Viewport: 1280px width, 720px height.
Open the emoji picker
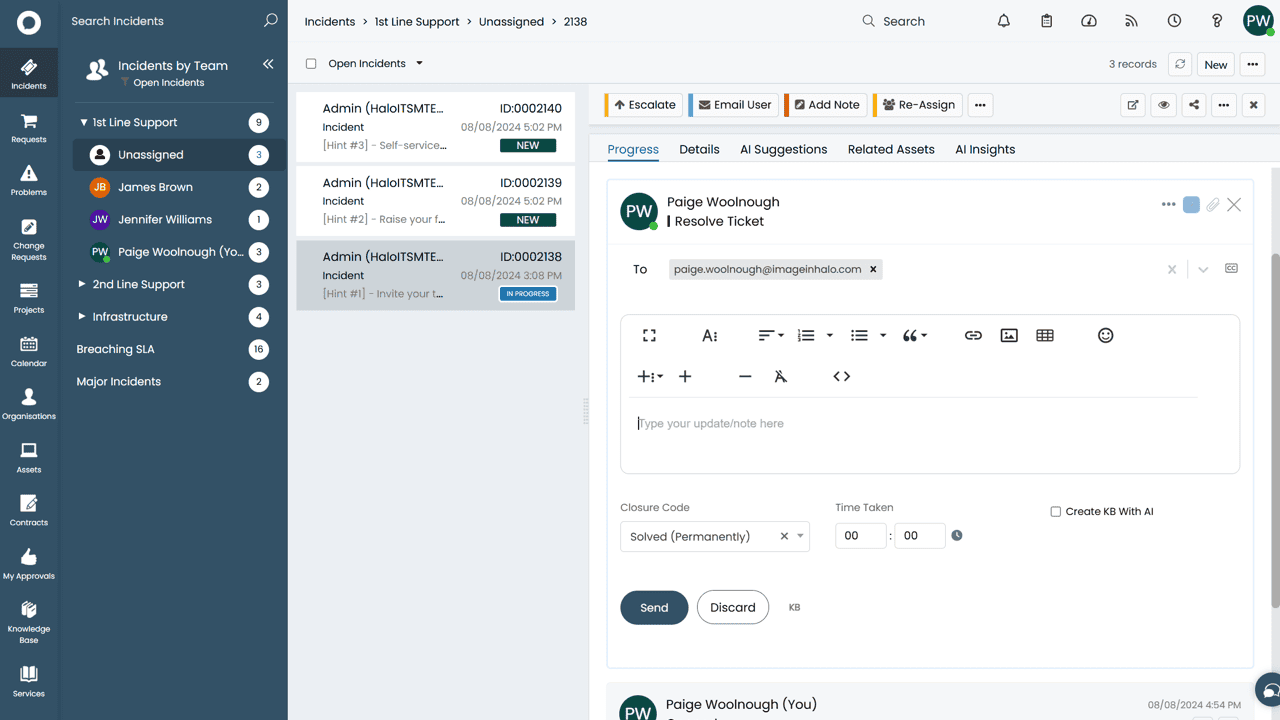[x=1105, y=336]
